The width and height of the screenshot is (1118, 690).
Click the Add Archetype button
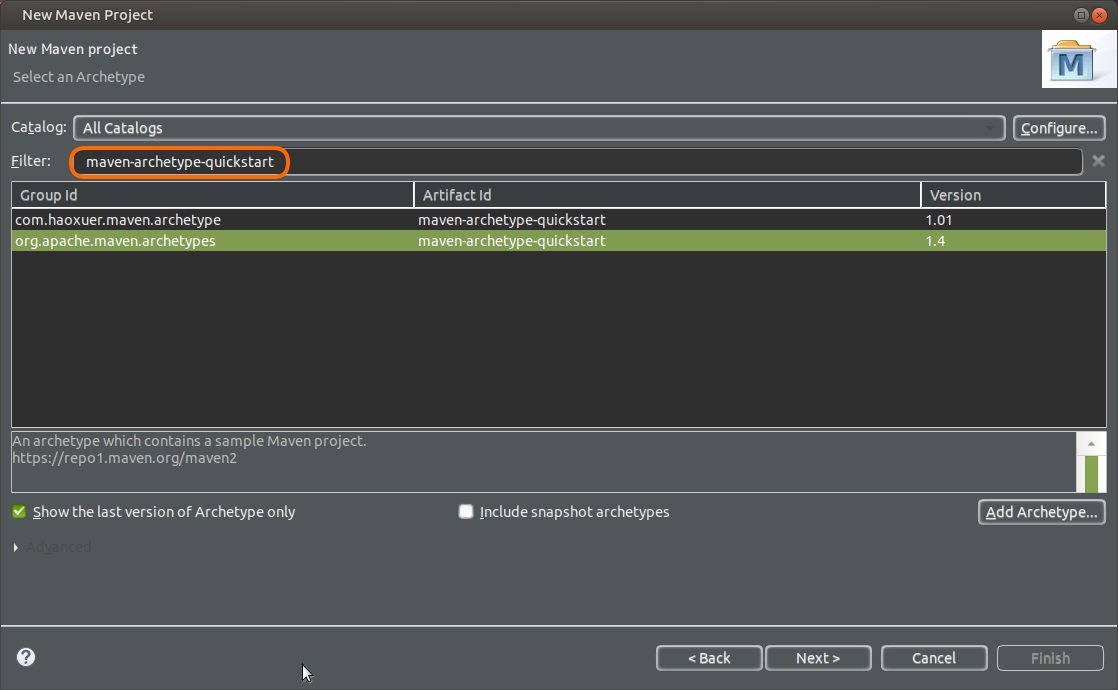coord(1041,512)
